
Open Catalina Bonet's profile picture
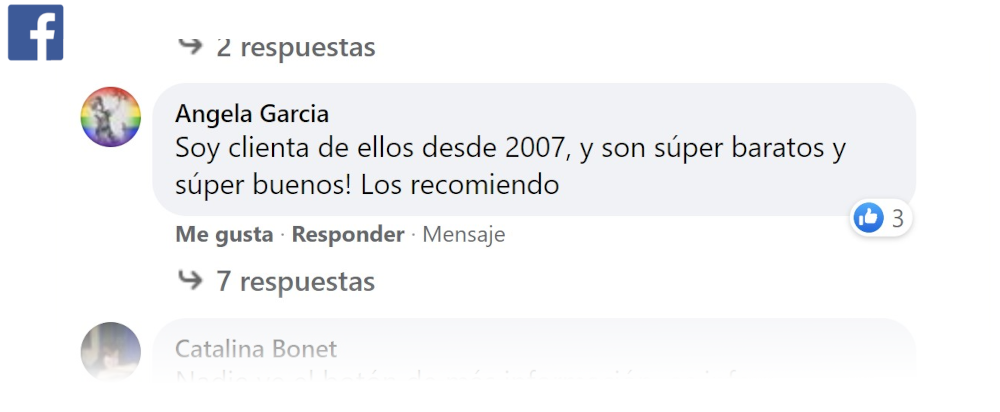[x=110, y=351]
